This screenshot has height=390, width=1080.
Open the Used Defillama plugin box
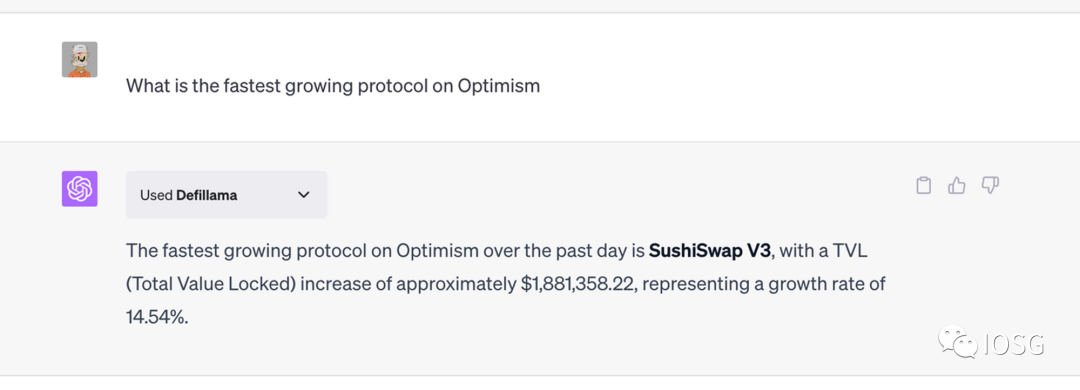[x=227, y=195]
